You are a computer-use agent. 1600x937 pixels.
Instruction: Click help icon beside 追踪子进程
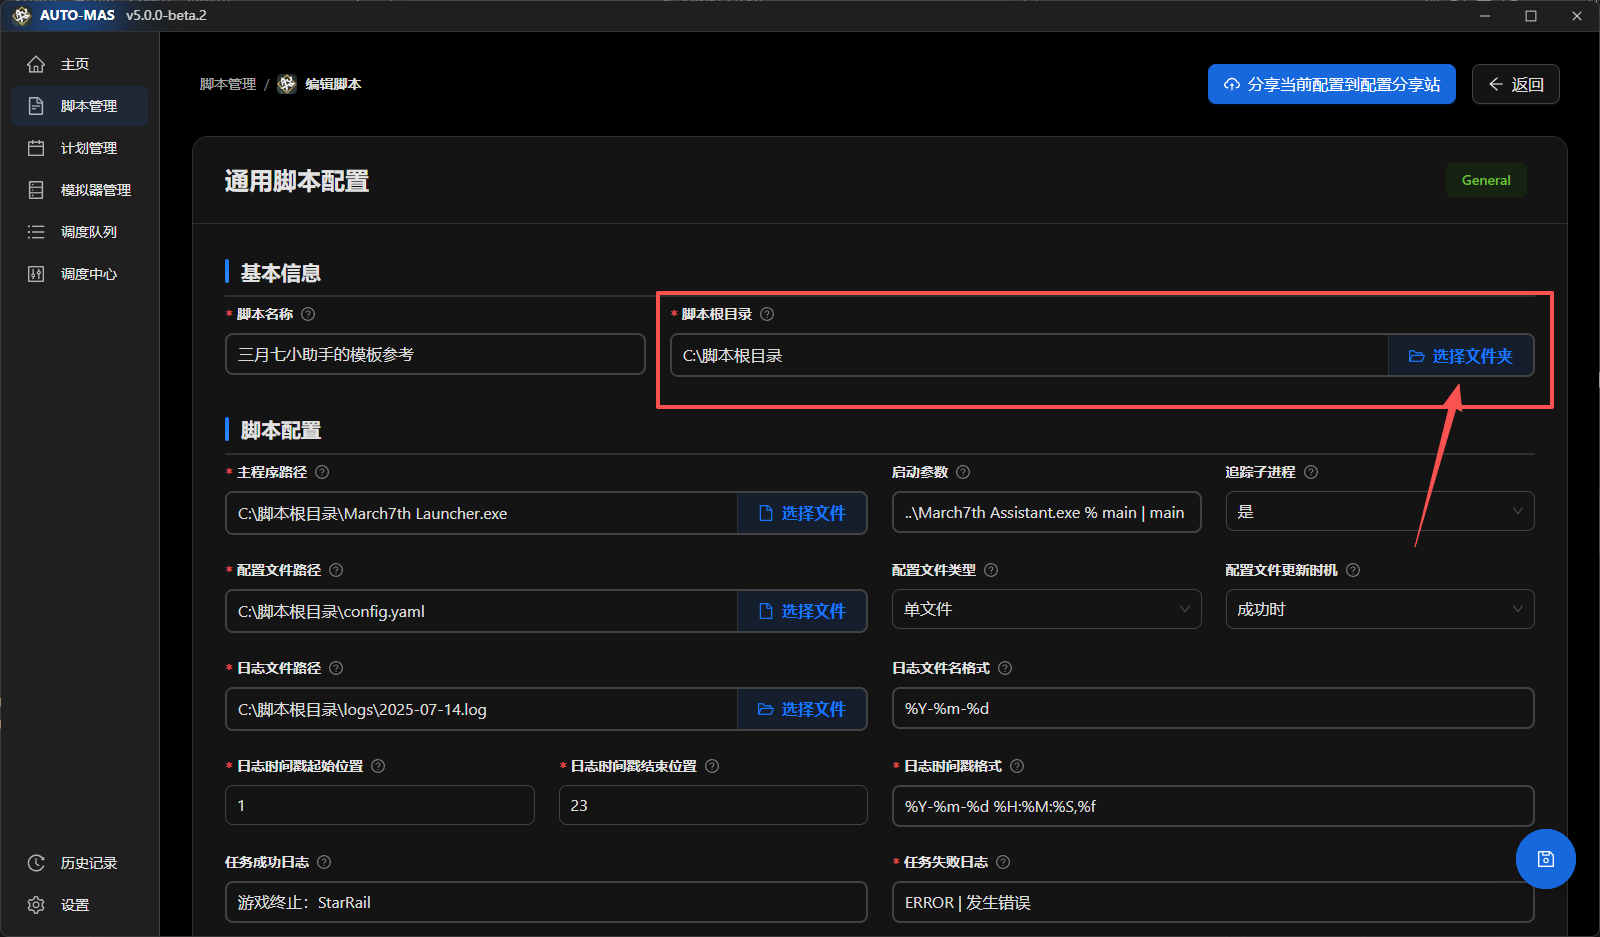point(1311,472)
